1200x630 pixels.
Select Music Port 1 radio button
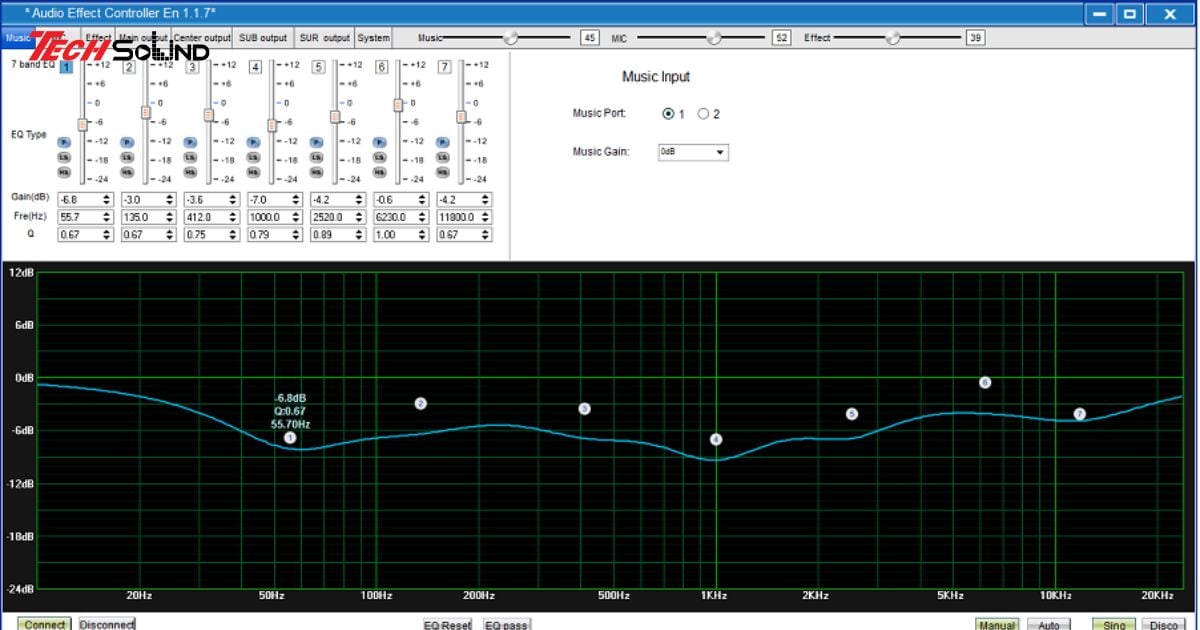click(668, 114)
